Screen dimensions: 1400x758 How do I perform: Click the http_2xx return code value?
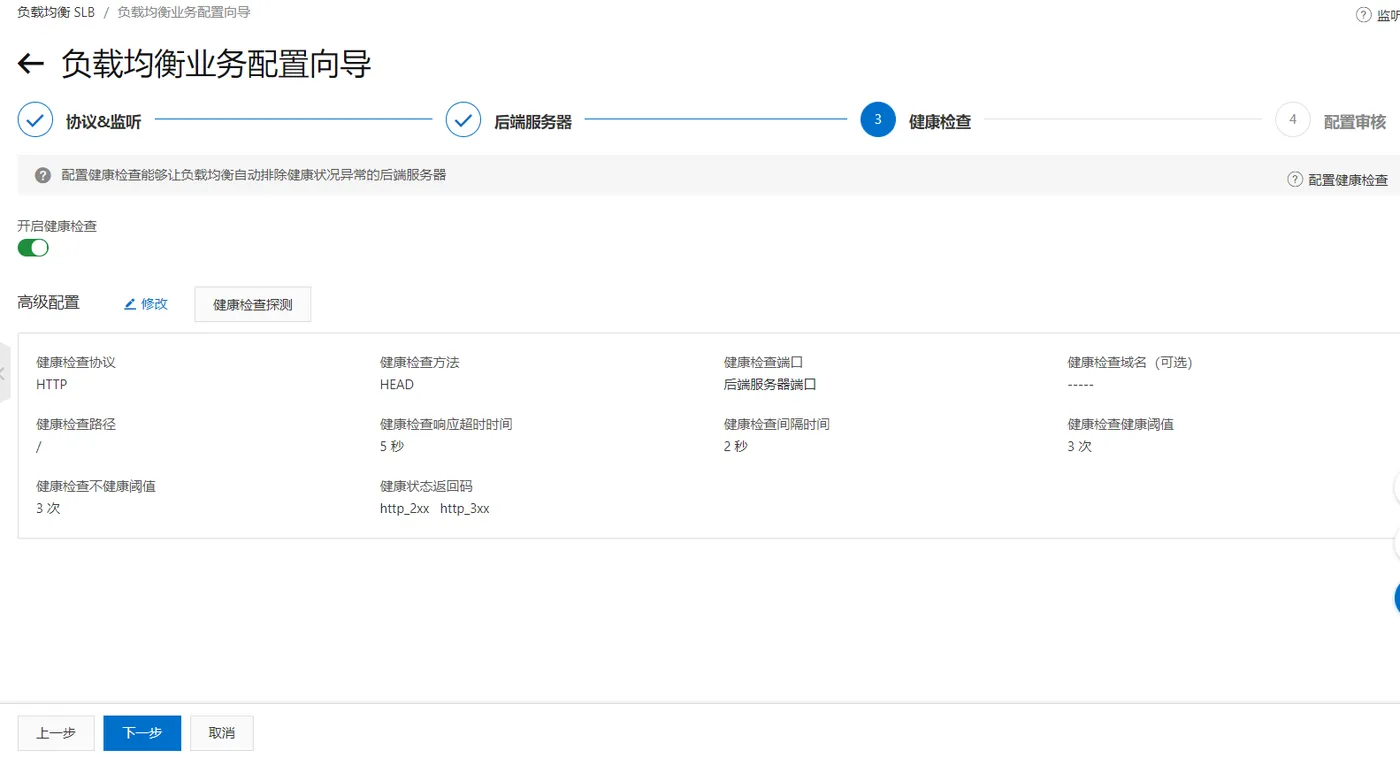[x=405, y=509]
